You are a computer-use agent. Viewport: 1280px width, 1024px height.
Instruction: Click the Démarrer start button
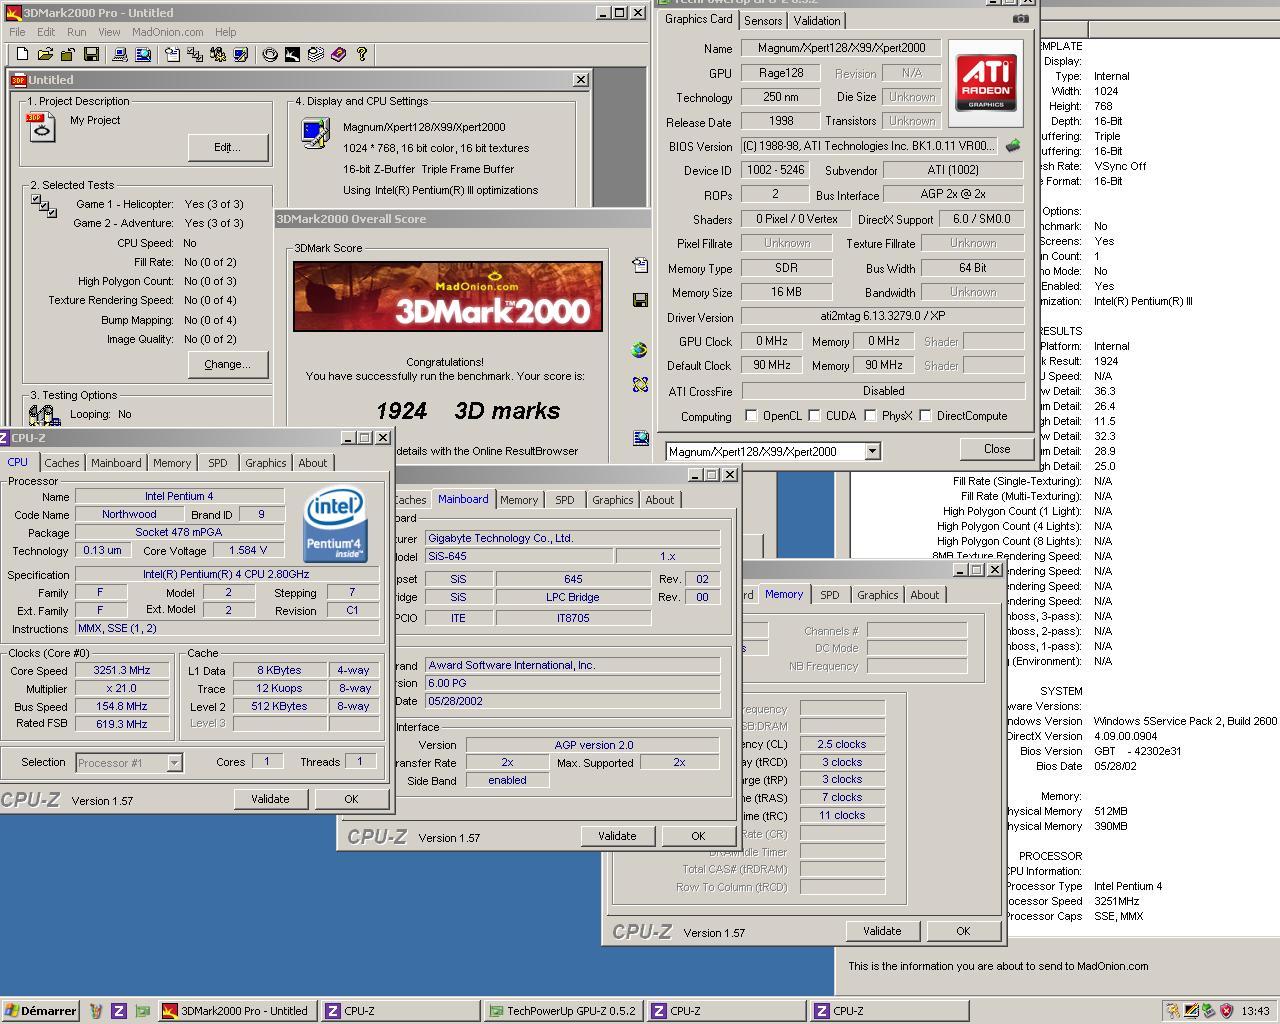point(41,1011)
